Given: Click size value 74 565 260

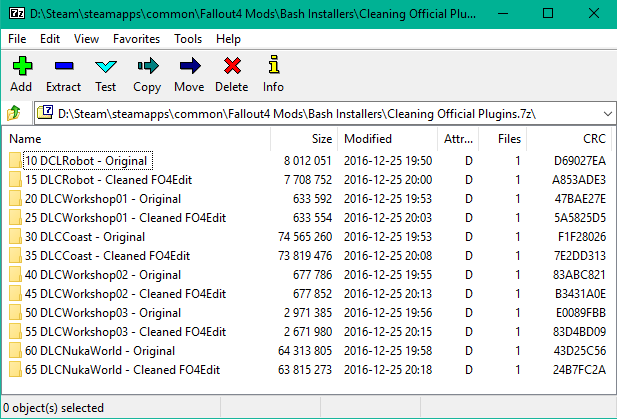Looking at the screenshot, I should (305, 237).
